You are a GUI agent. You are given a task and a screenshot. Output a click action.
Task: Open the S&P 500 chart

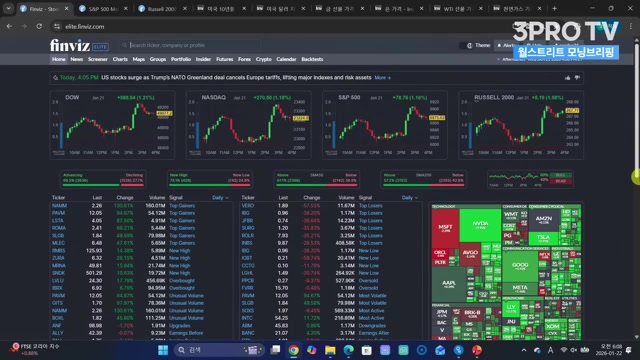coord(384,125)
